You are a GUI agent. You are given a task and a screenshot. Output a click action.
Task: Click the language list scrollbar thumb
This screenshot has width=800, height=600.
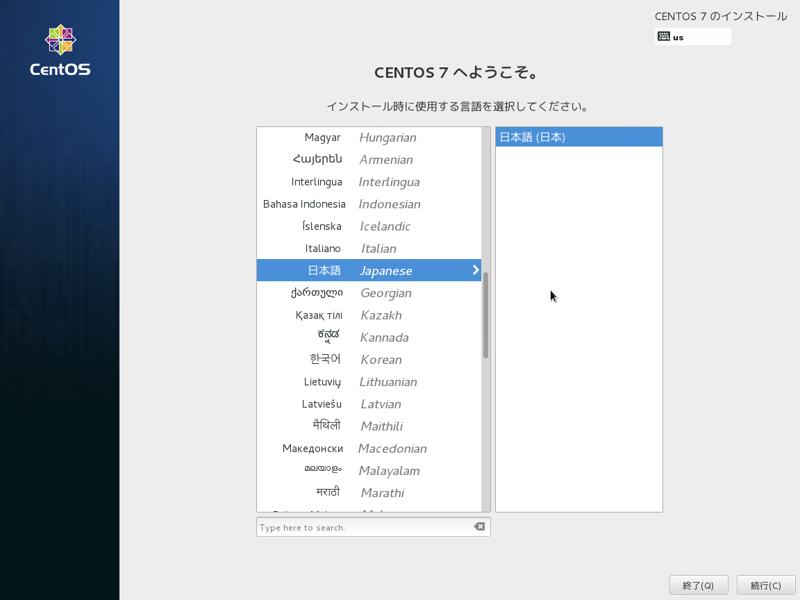coord(486,315)
